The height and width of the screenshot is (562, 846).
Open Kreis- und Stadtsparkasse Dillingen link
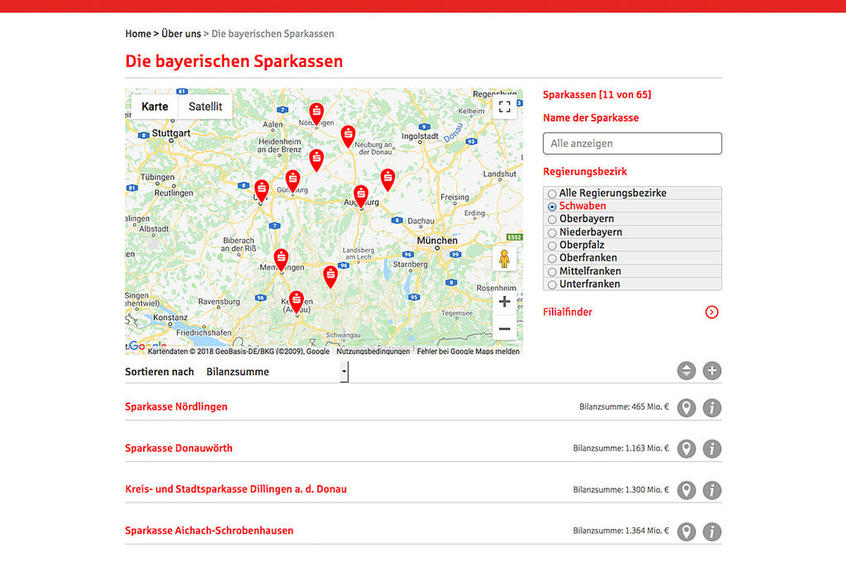236,489
